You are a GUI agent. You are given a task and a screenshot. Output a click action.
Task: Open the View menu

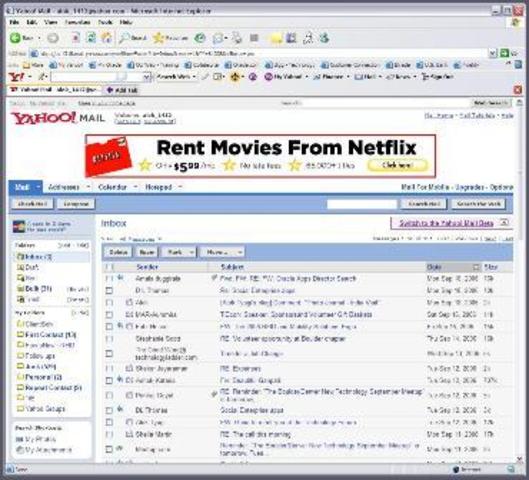pyautogui.click(x=51, y=22)
